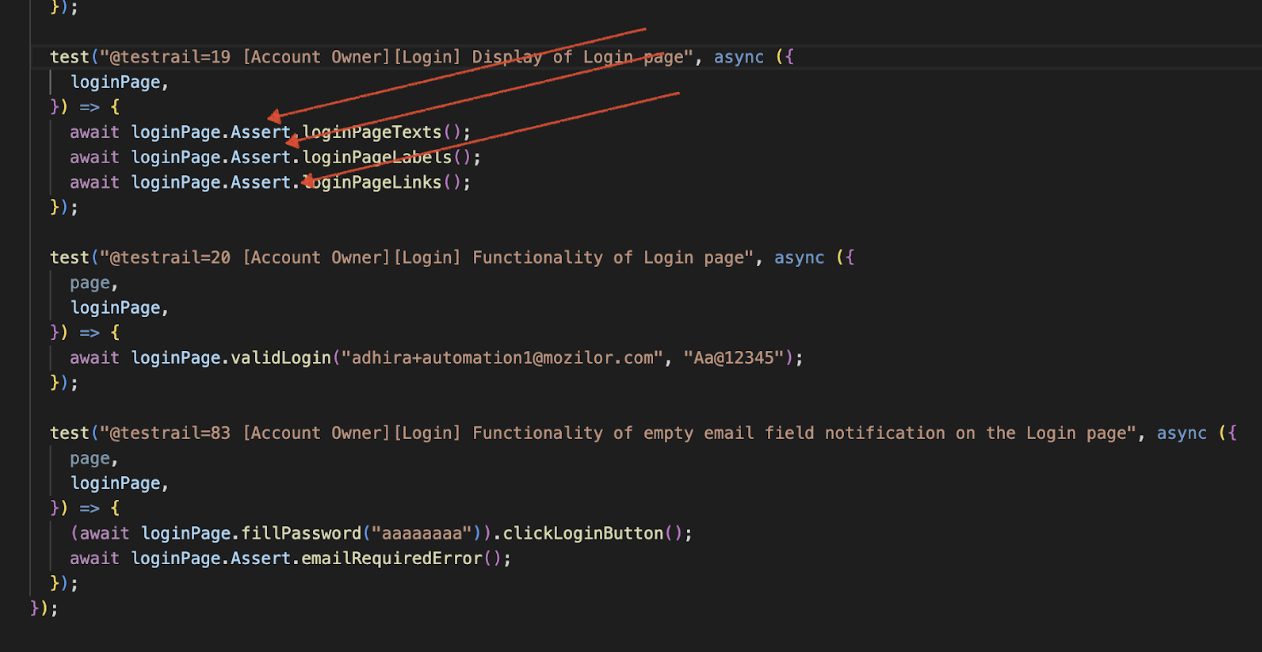Screen dimensions: 1262x652
Task: Click Assert on the loginPageLabels line
Action: (x=260, y=157)
